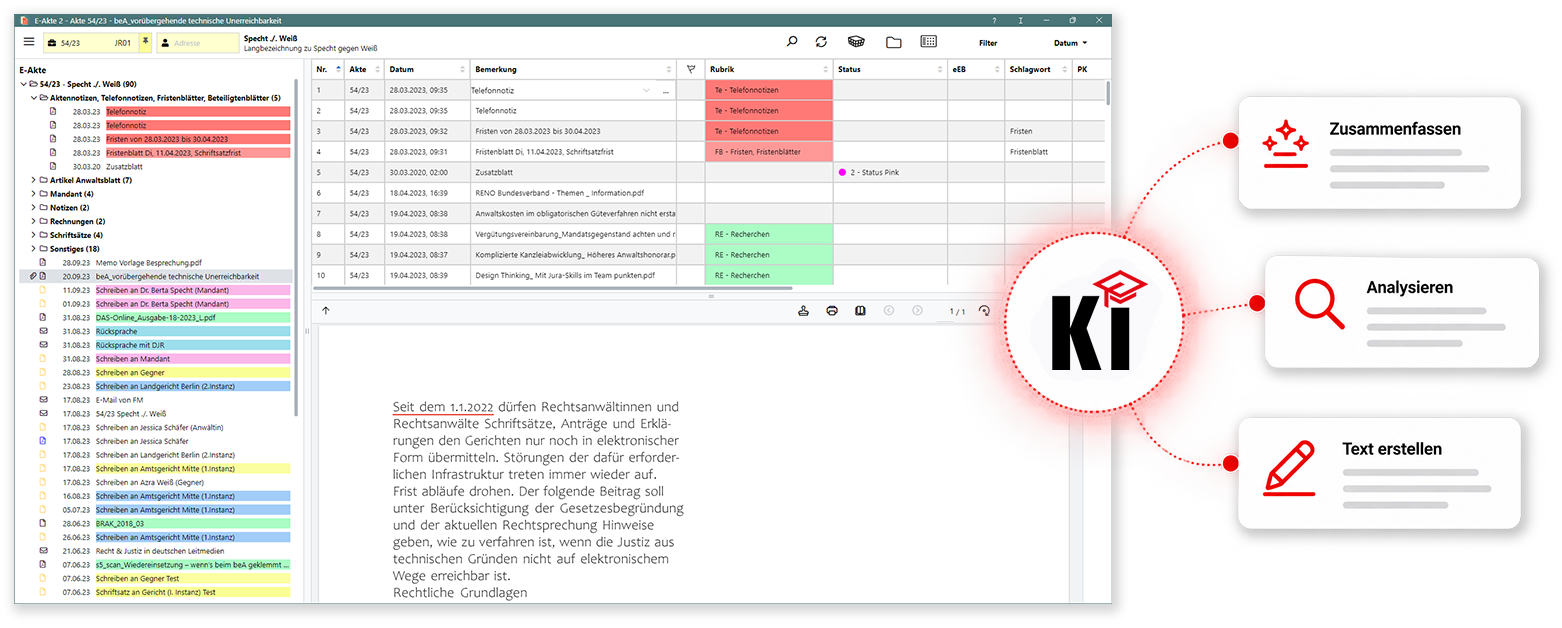Expand the Sonstiges (18) folder

33,248
